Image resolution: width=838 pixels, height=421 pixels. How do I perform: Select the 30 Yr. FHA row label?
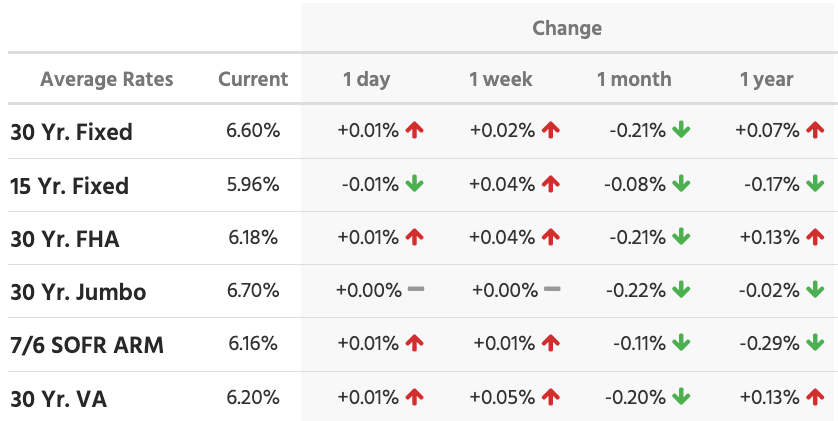click(x=64, y=239)
